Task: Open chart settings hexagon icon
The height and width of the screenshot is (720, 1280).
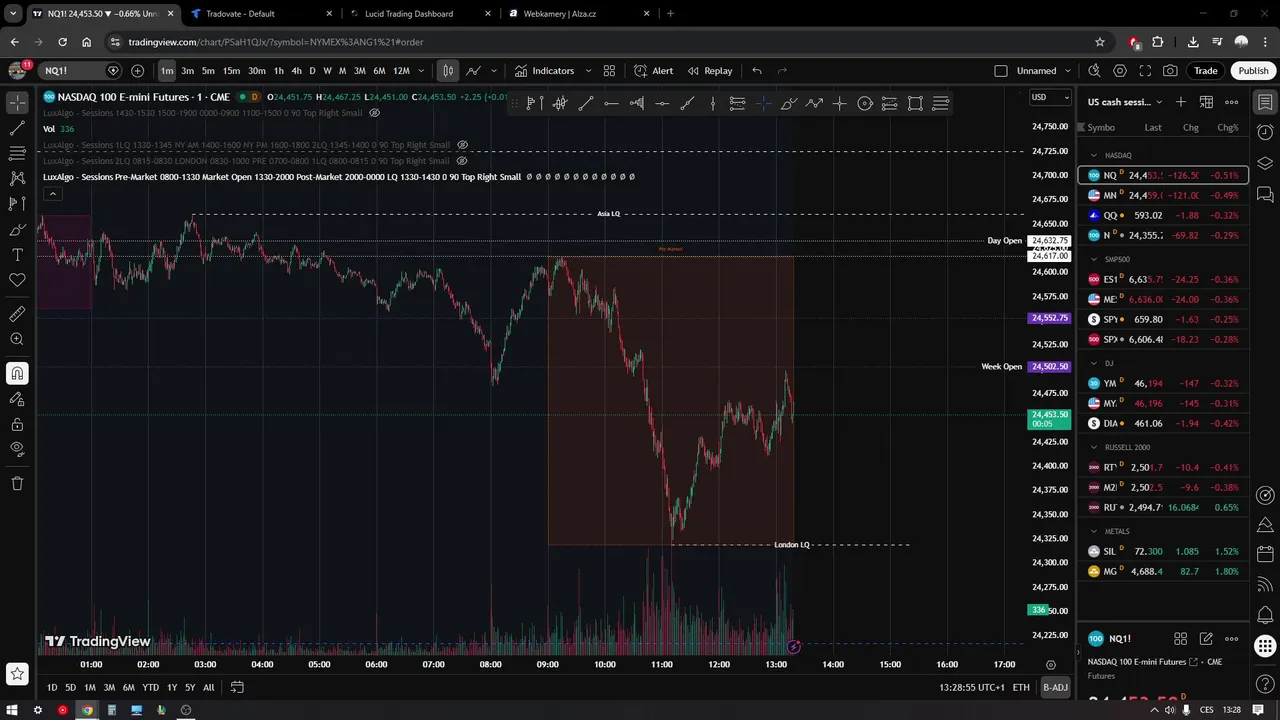Action: [1120, 71]
